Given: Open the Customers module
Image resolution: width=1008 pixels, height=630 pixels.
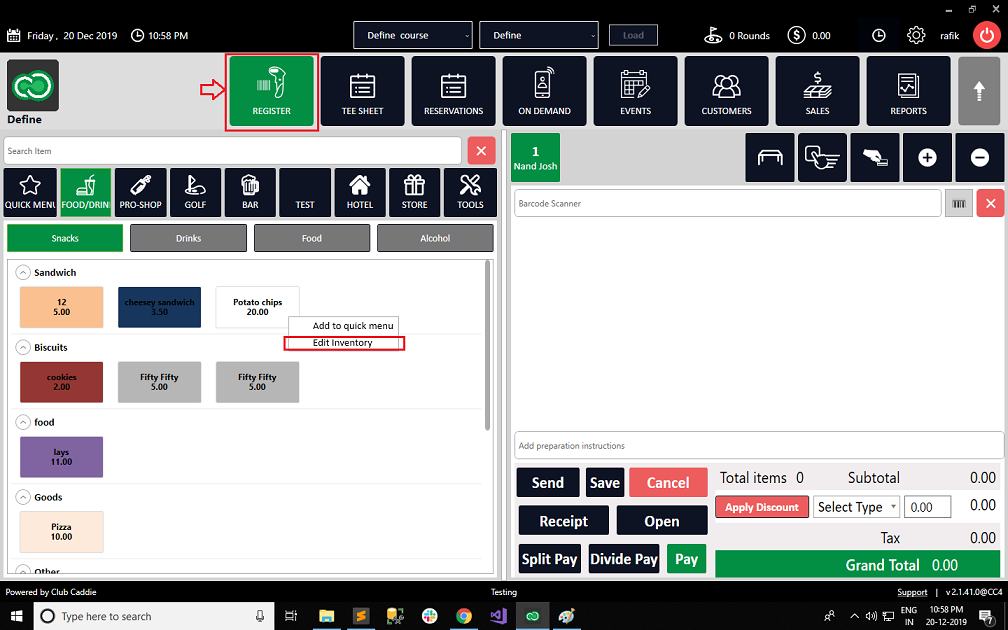Looking at the screenshot, I should [726, 91].
